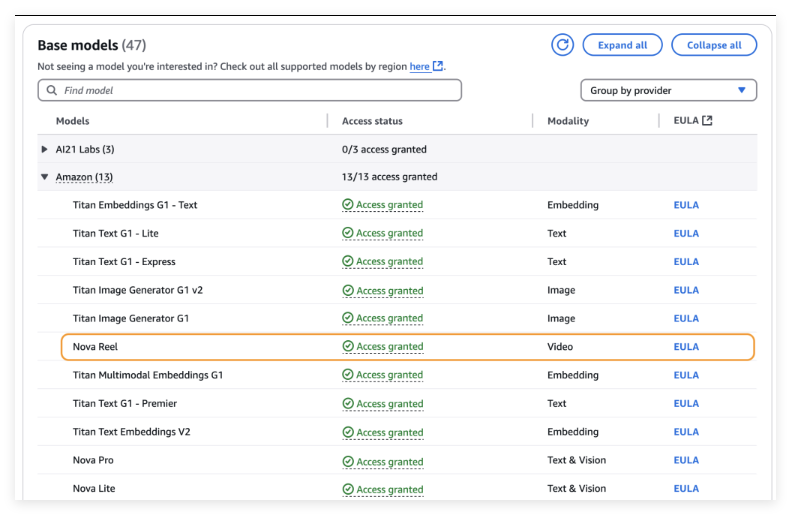Click the Expand all button
Screen dimensions: 791x515
622,45
